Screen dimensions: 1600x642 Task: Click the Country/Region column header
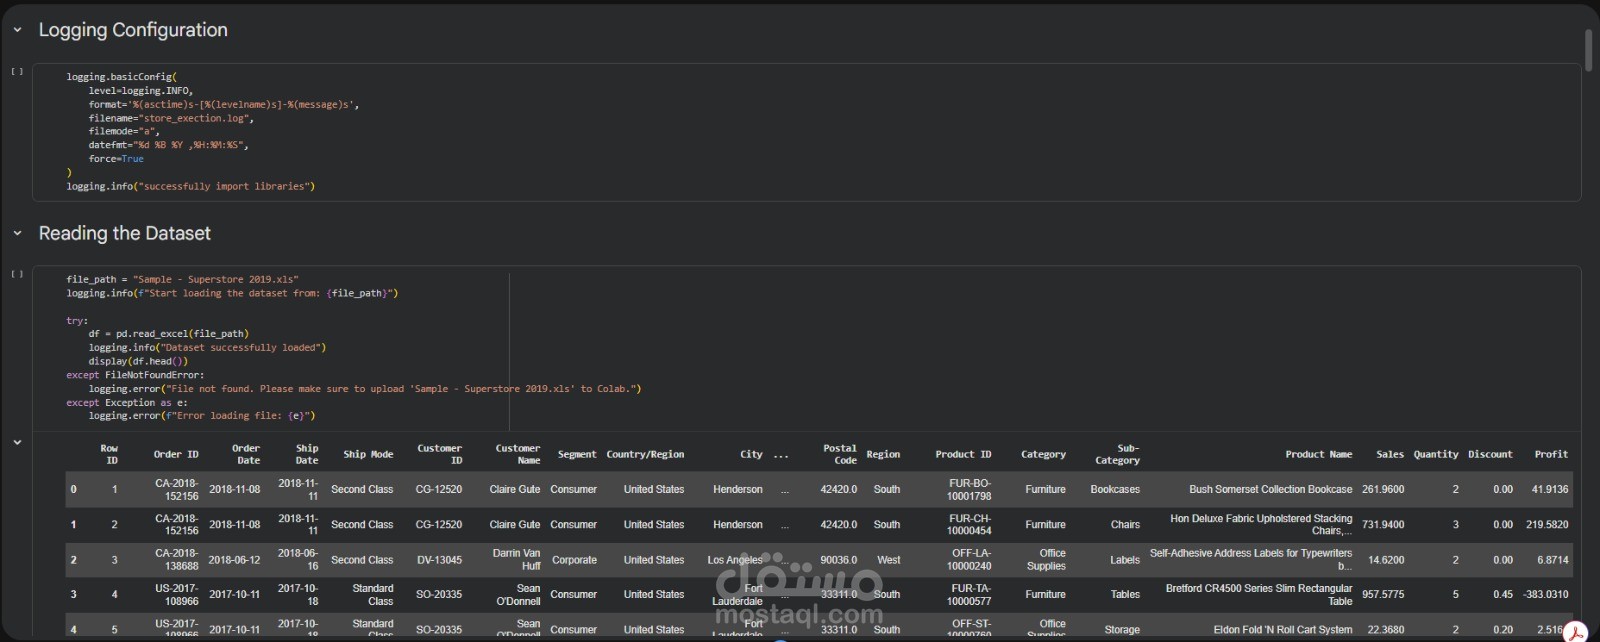645,454
